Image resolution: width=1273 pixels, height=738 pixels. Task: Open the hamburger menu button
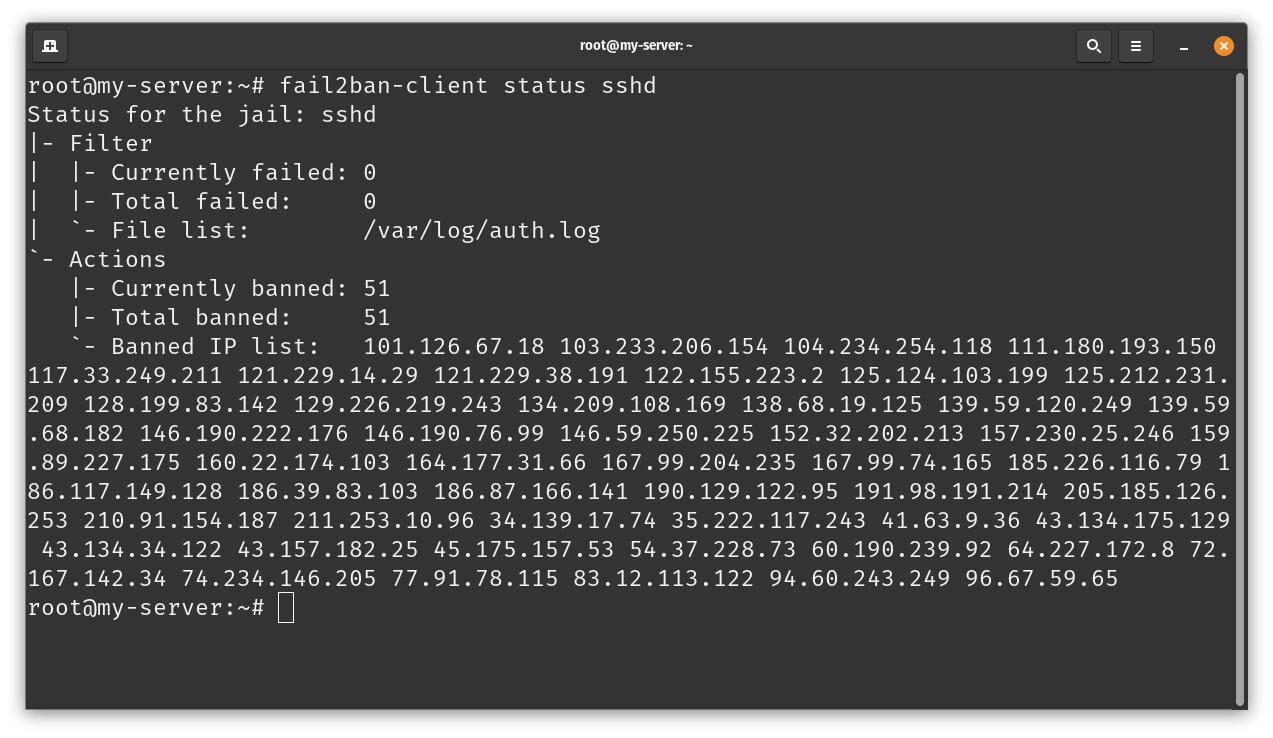click(x=1136, y=46)
